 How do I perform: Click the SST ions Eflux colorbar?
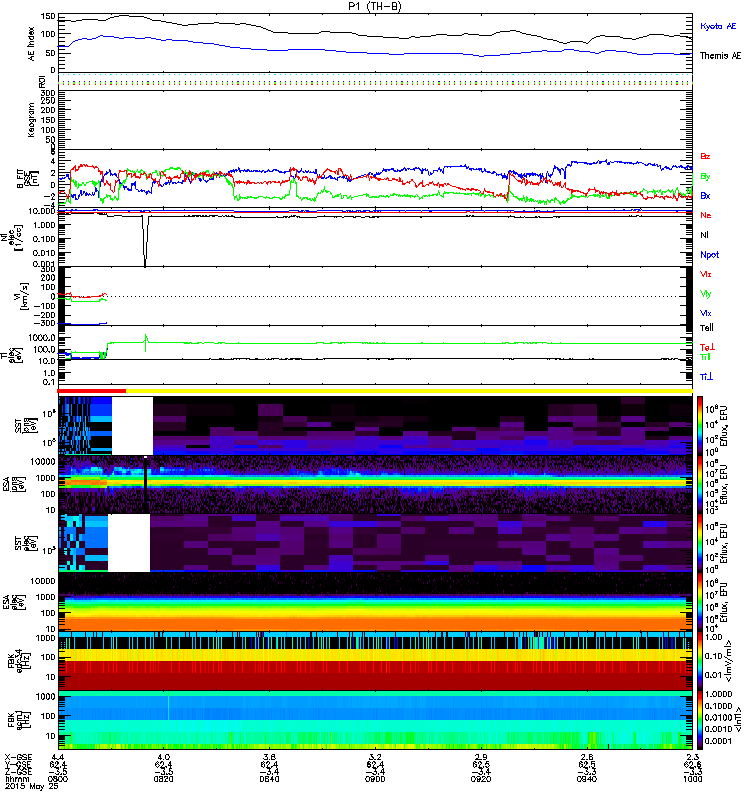pos(700,426)
